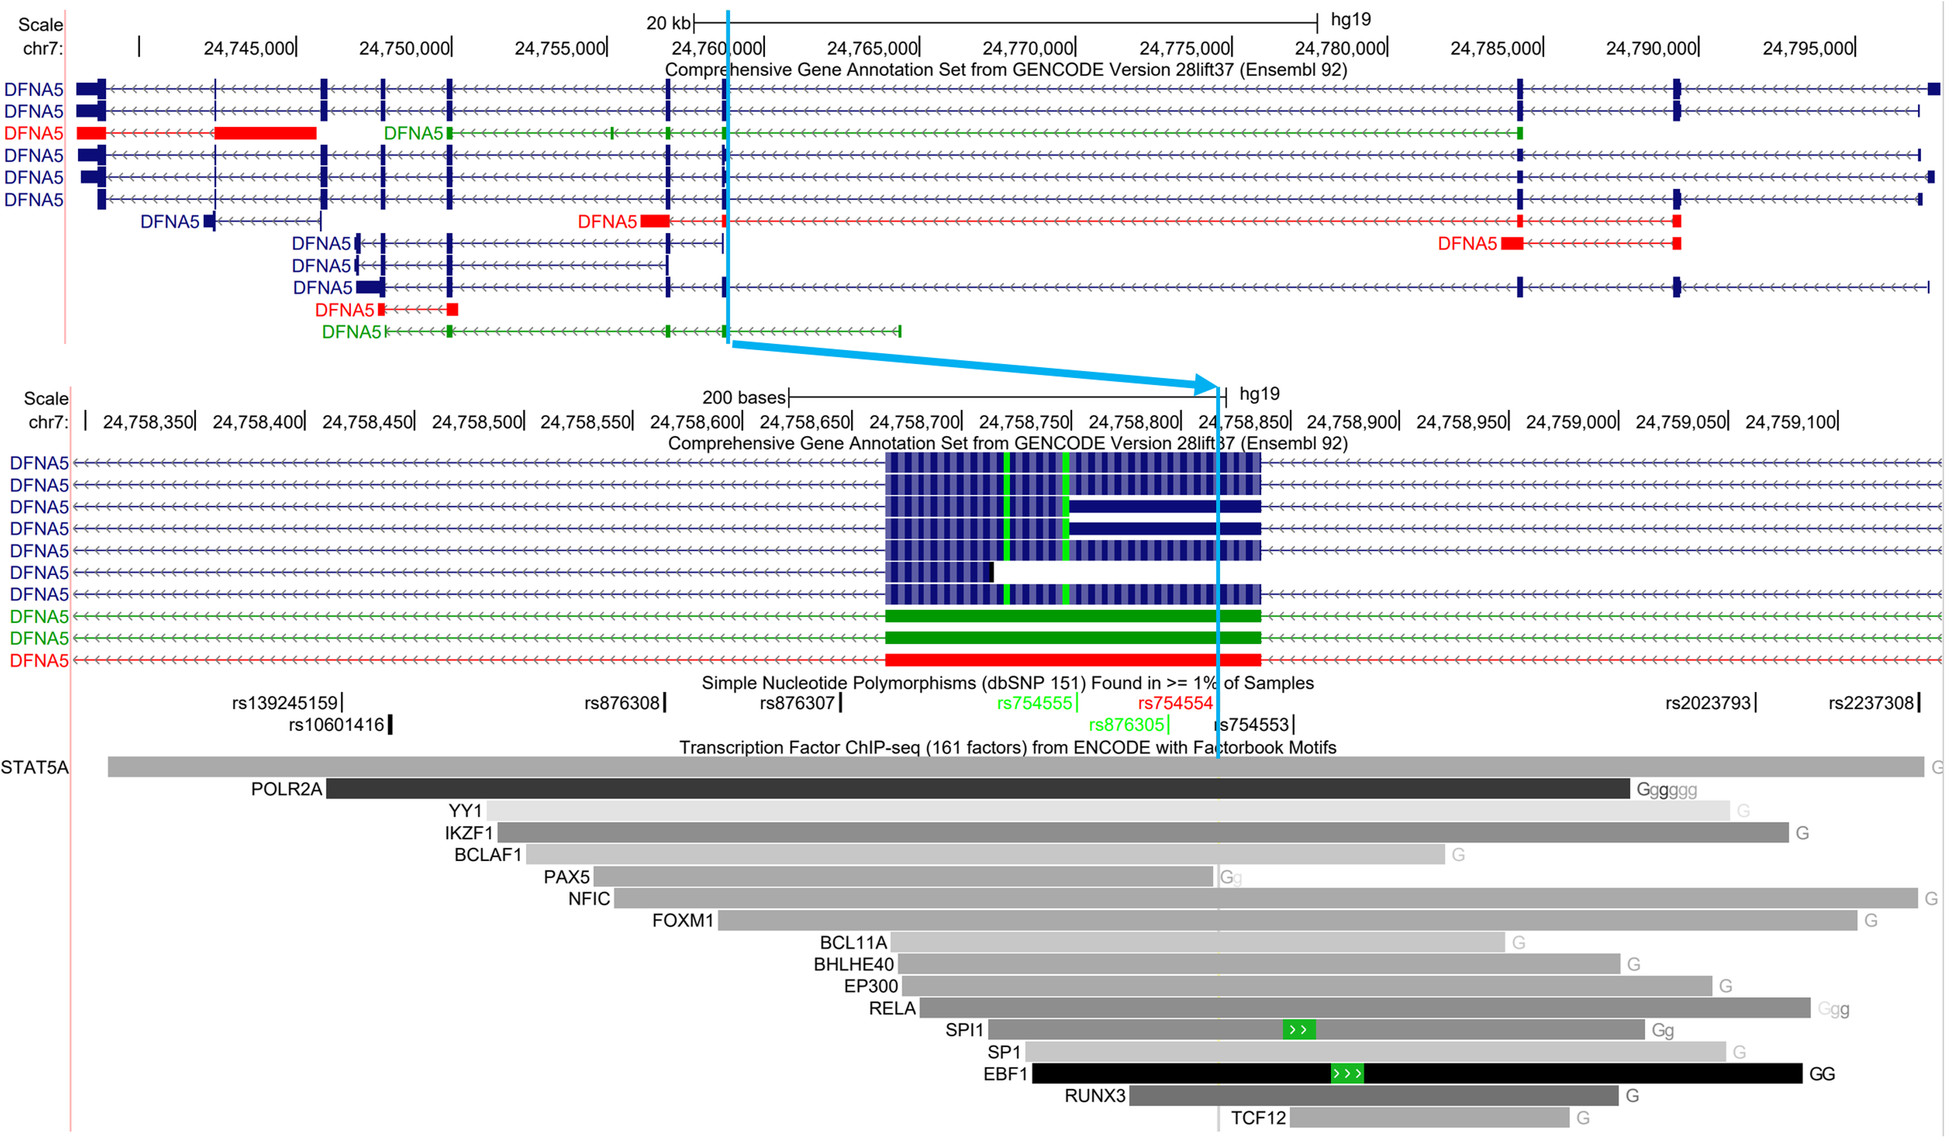The height and width of the screenshot is (1138, 1946).
Task: Click the STAT5A ChIP-seq track label
Action: (35, 767)
